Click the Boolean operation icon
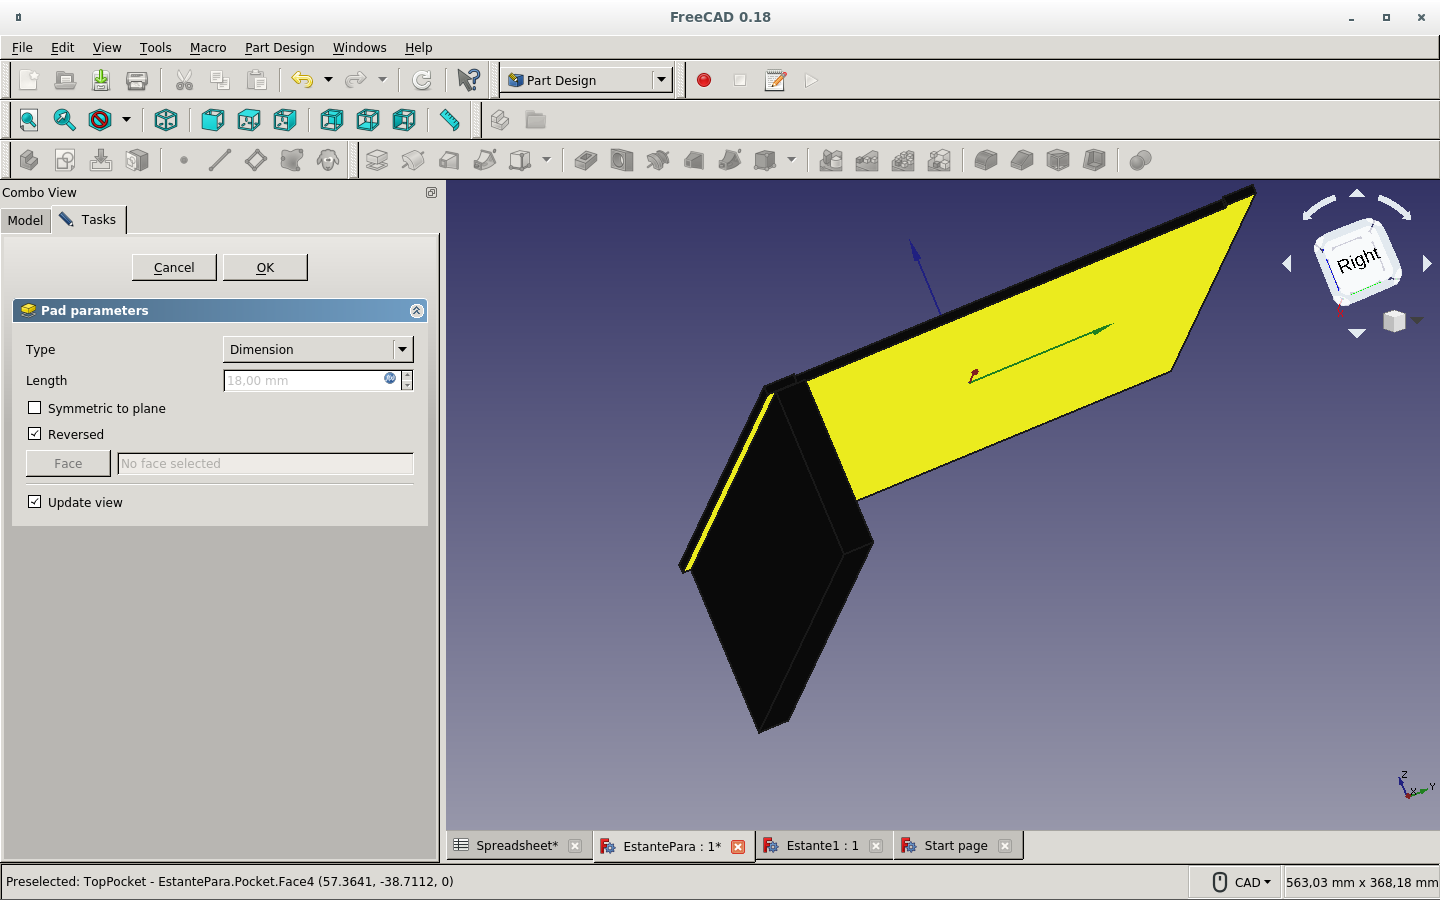The height and width of the screenshot is (900, 1440). click(1140, 160)
